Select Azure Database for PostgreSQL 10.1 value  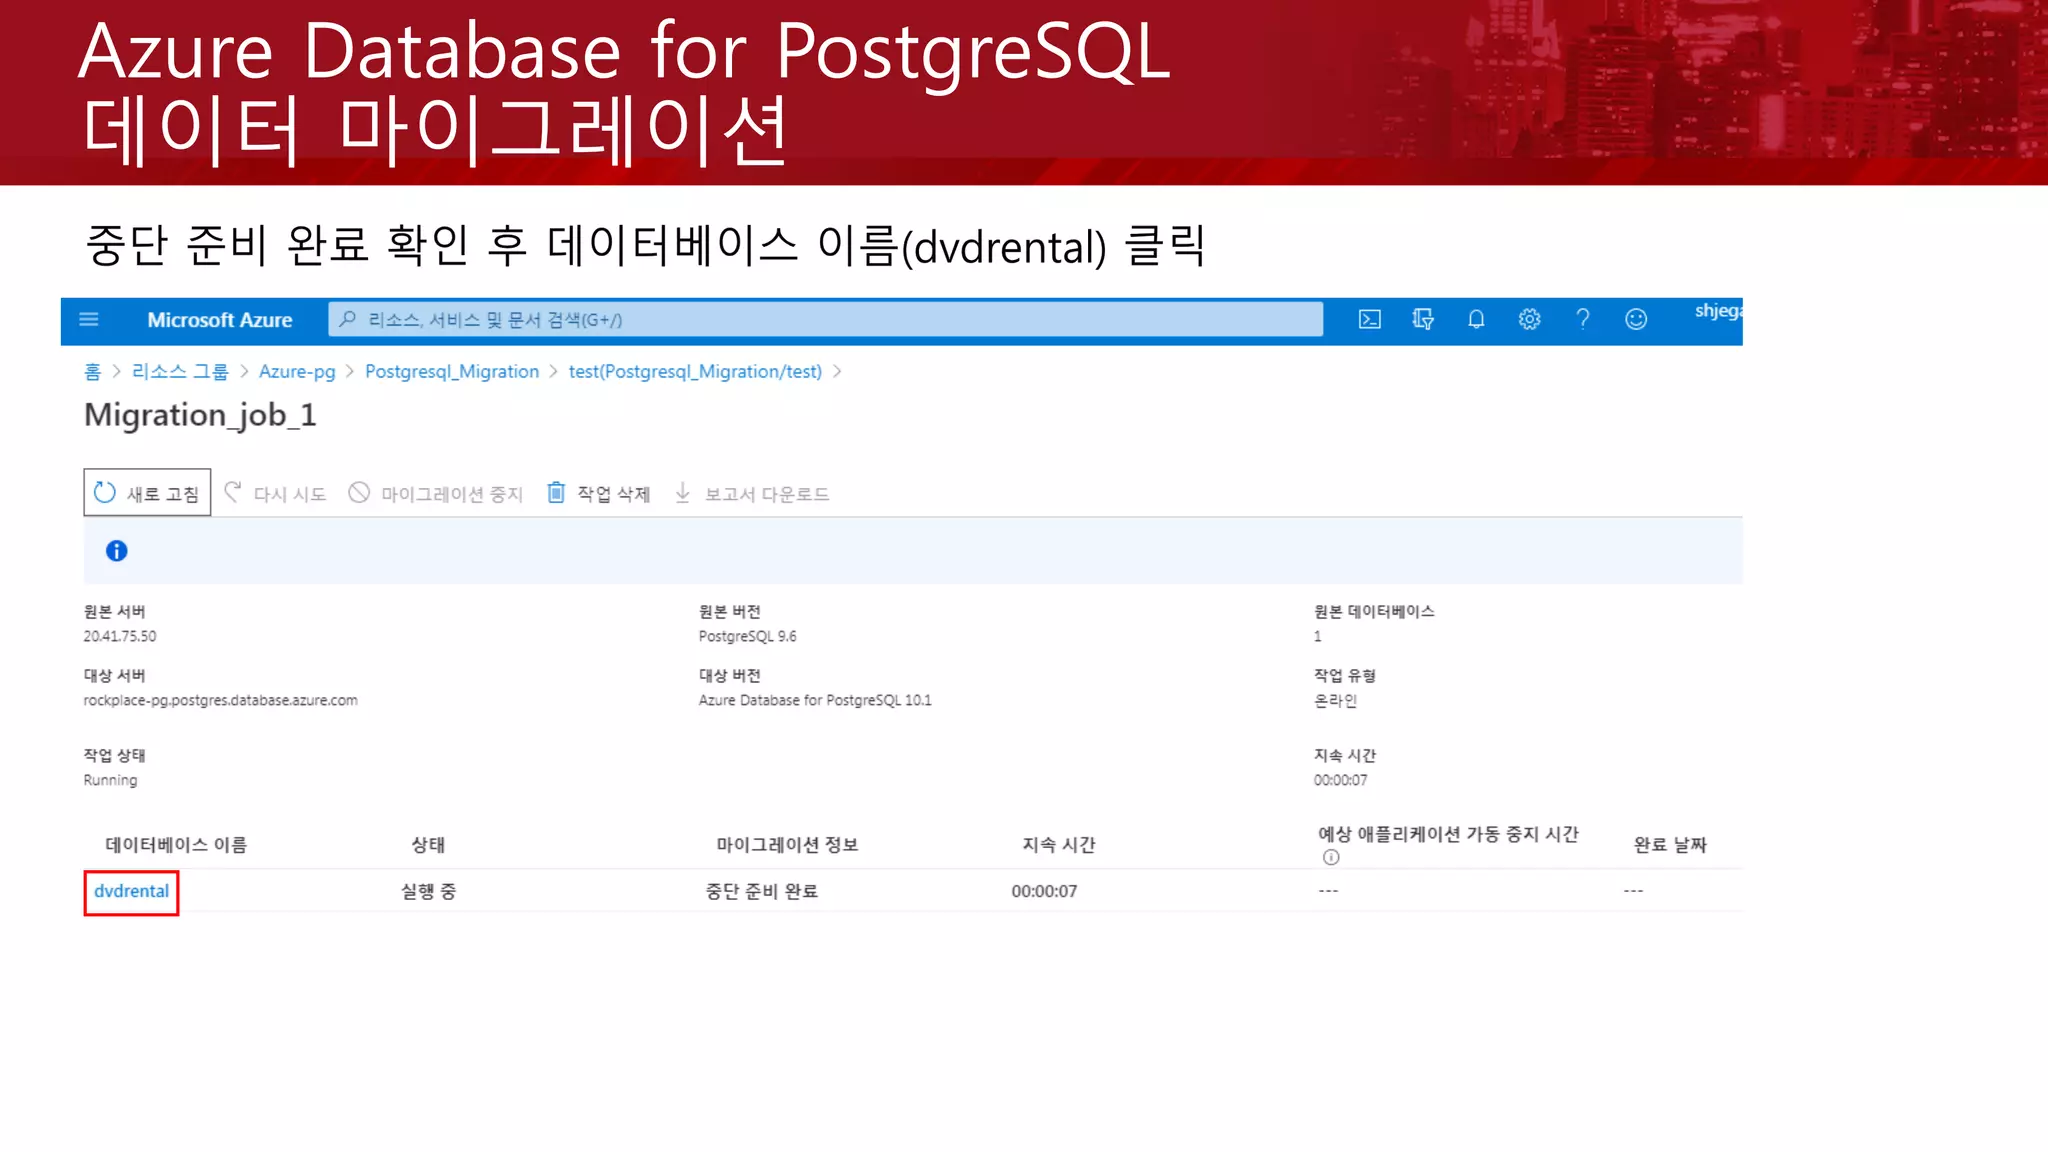coord(815,700)
